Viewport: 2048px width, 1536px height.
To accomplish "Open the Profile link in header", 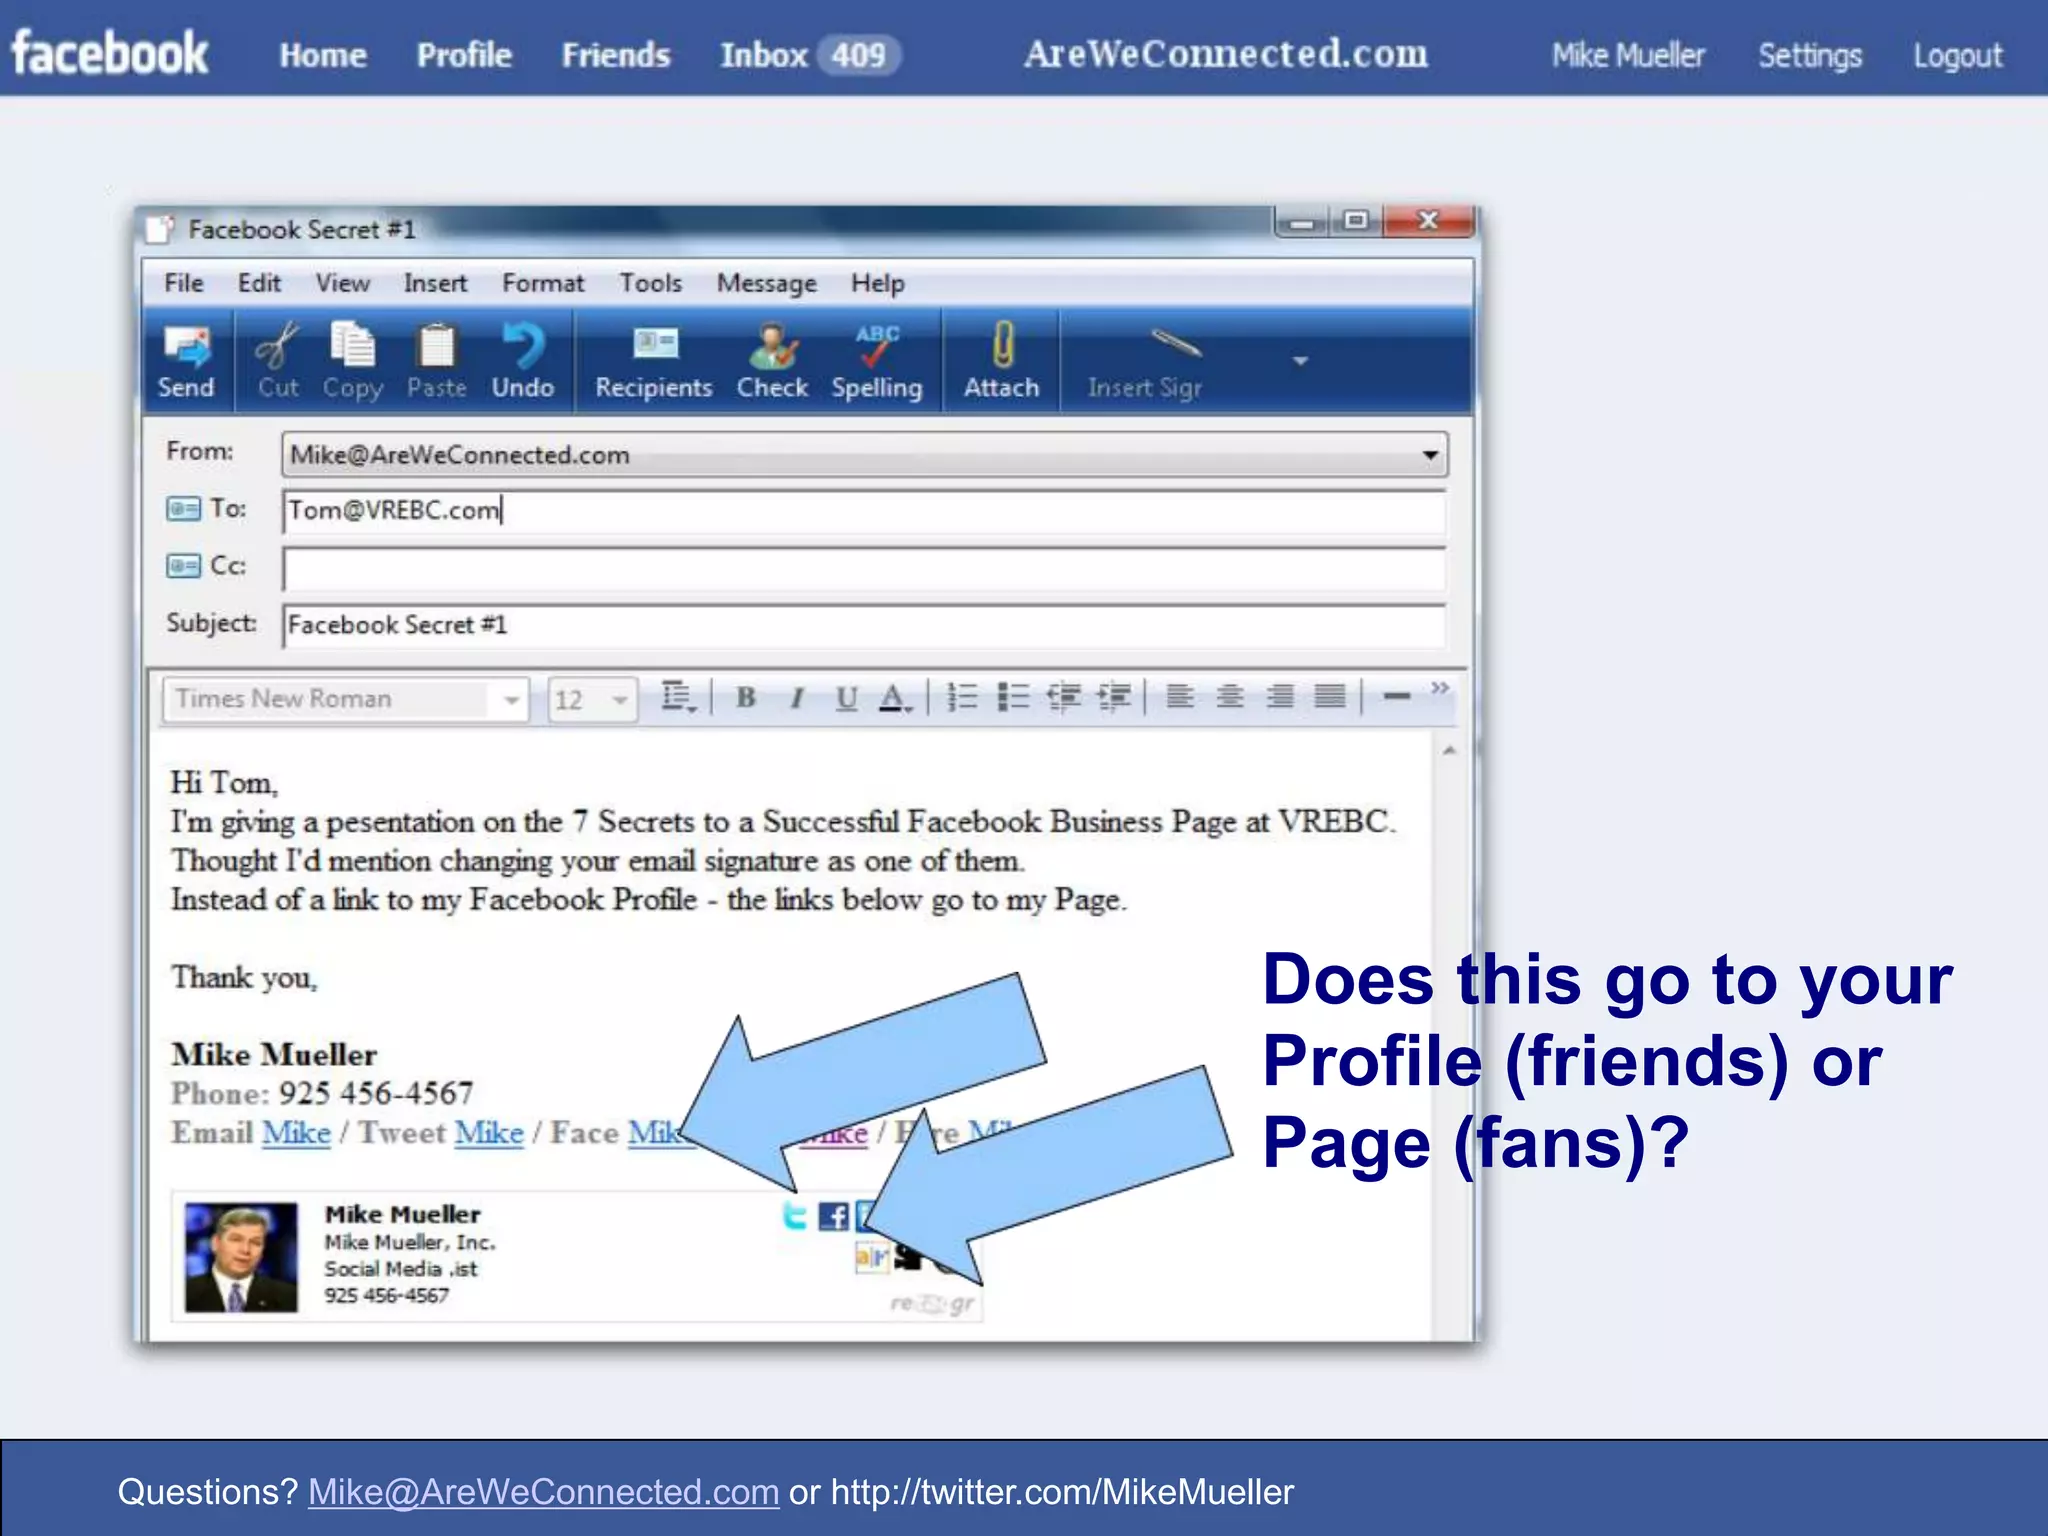I will click(x=464, y=55).
